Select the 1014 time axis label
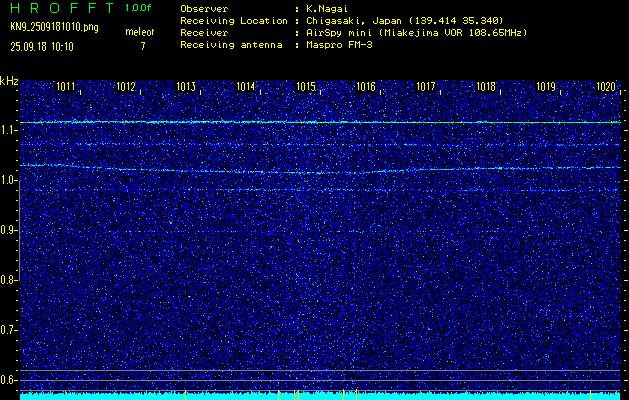This screenshot has height=400, width=629. point(246,86)
